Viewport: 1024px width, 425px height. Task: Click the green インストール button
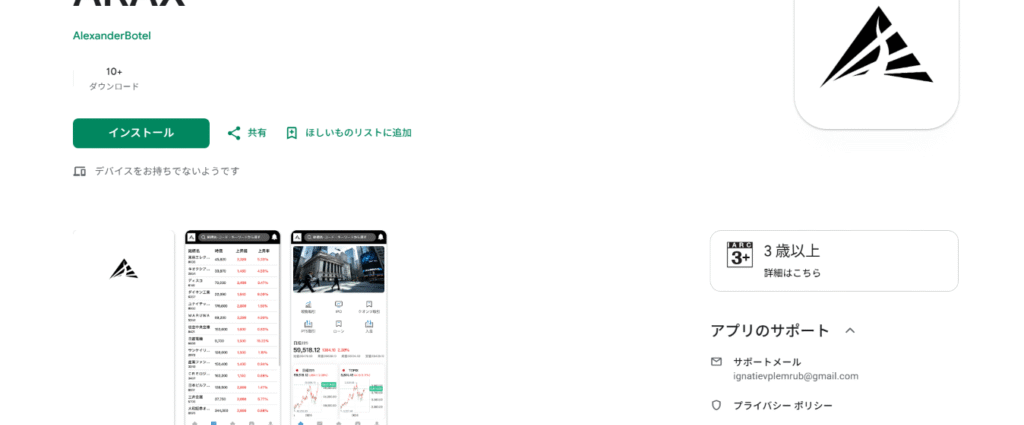[141, 133]
